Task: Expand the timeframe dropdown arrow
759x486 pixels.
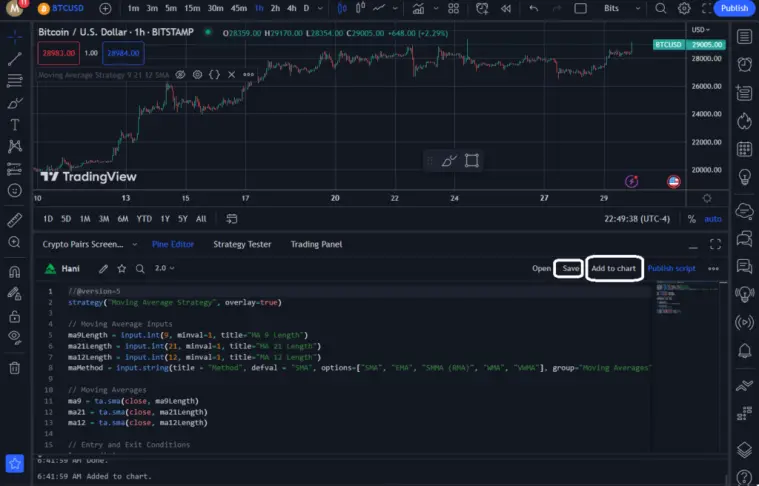Action: pyautogui.click(x=320, y=8)
